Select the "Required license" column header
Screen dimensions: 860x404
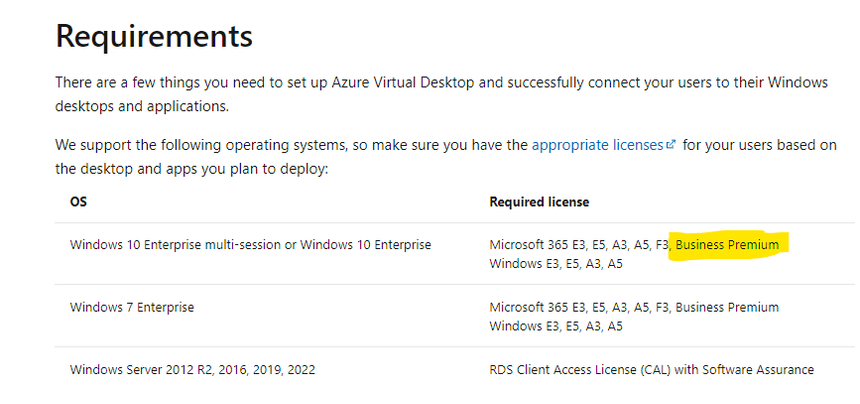pos(539,202)
